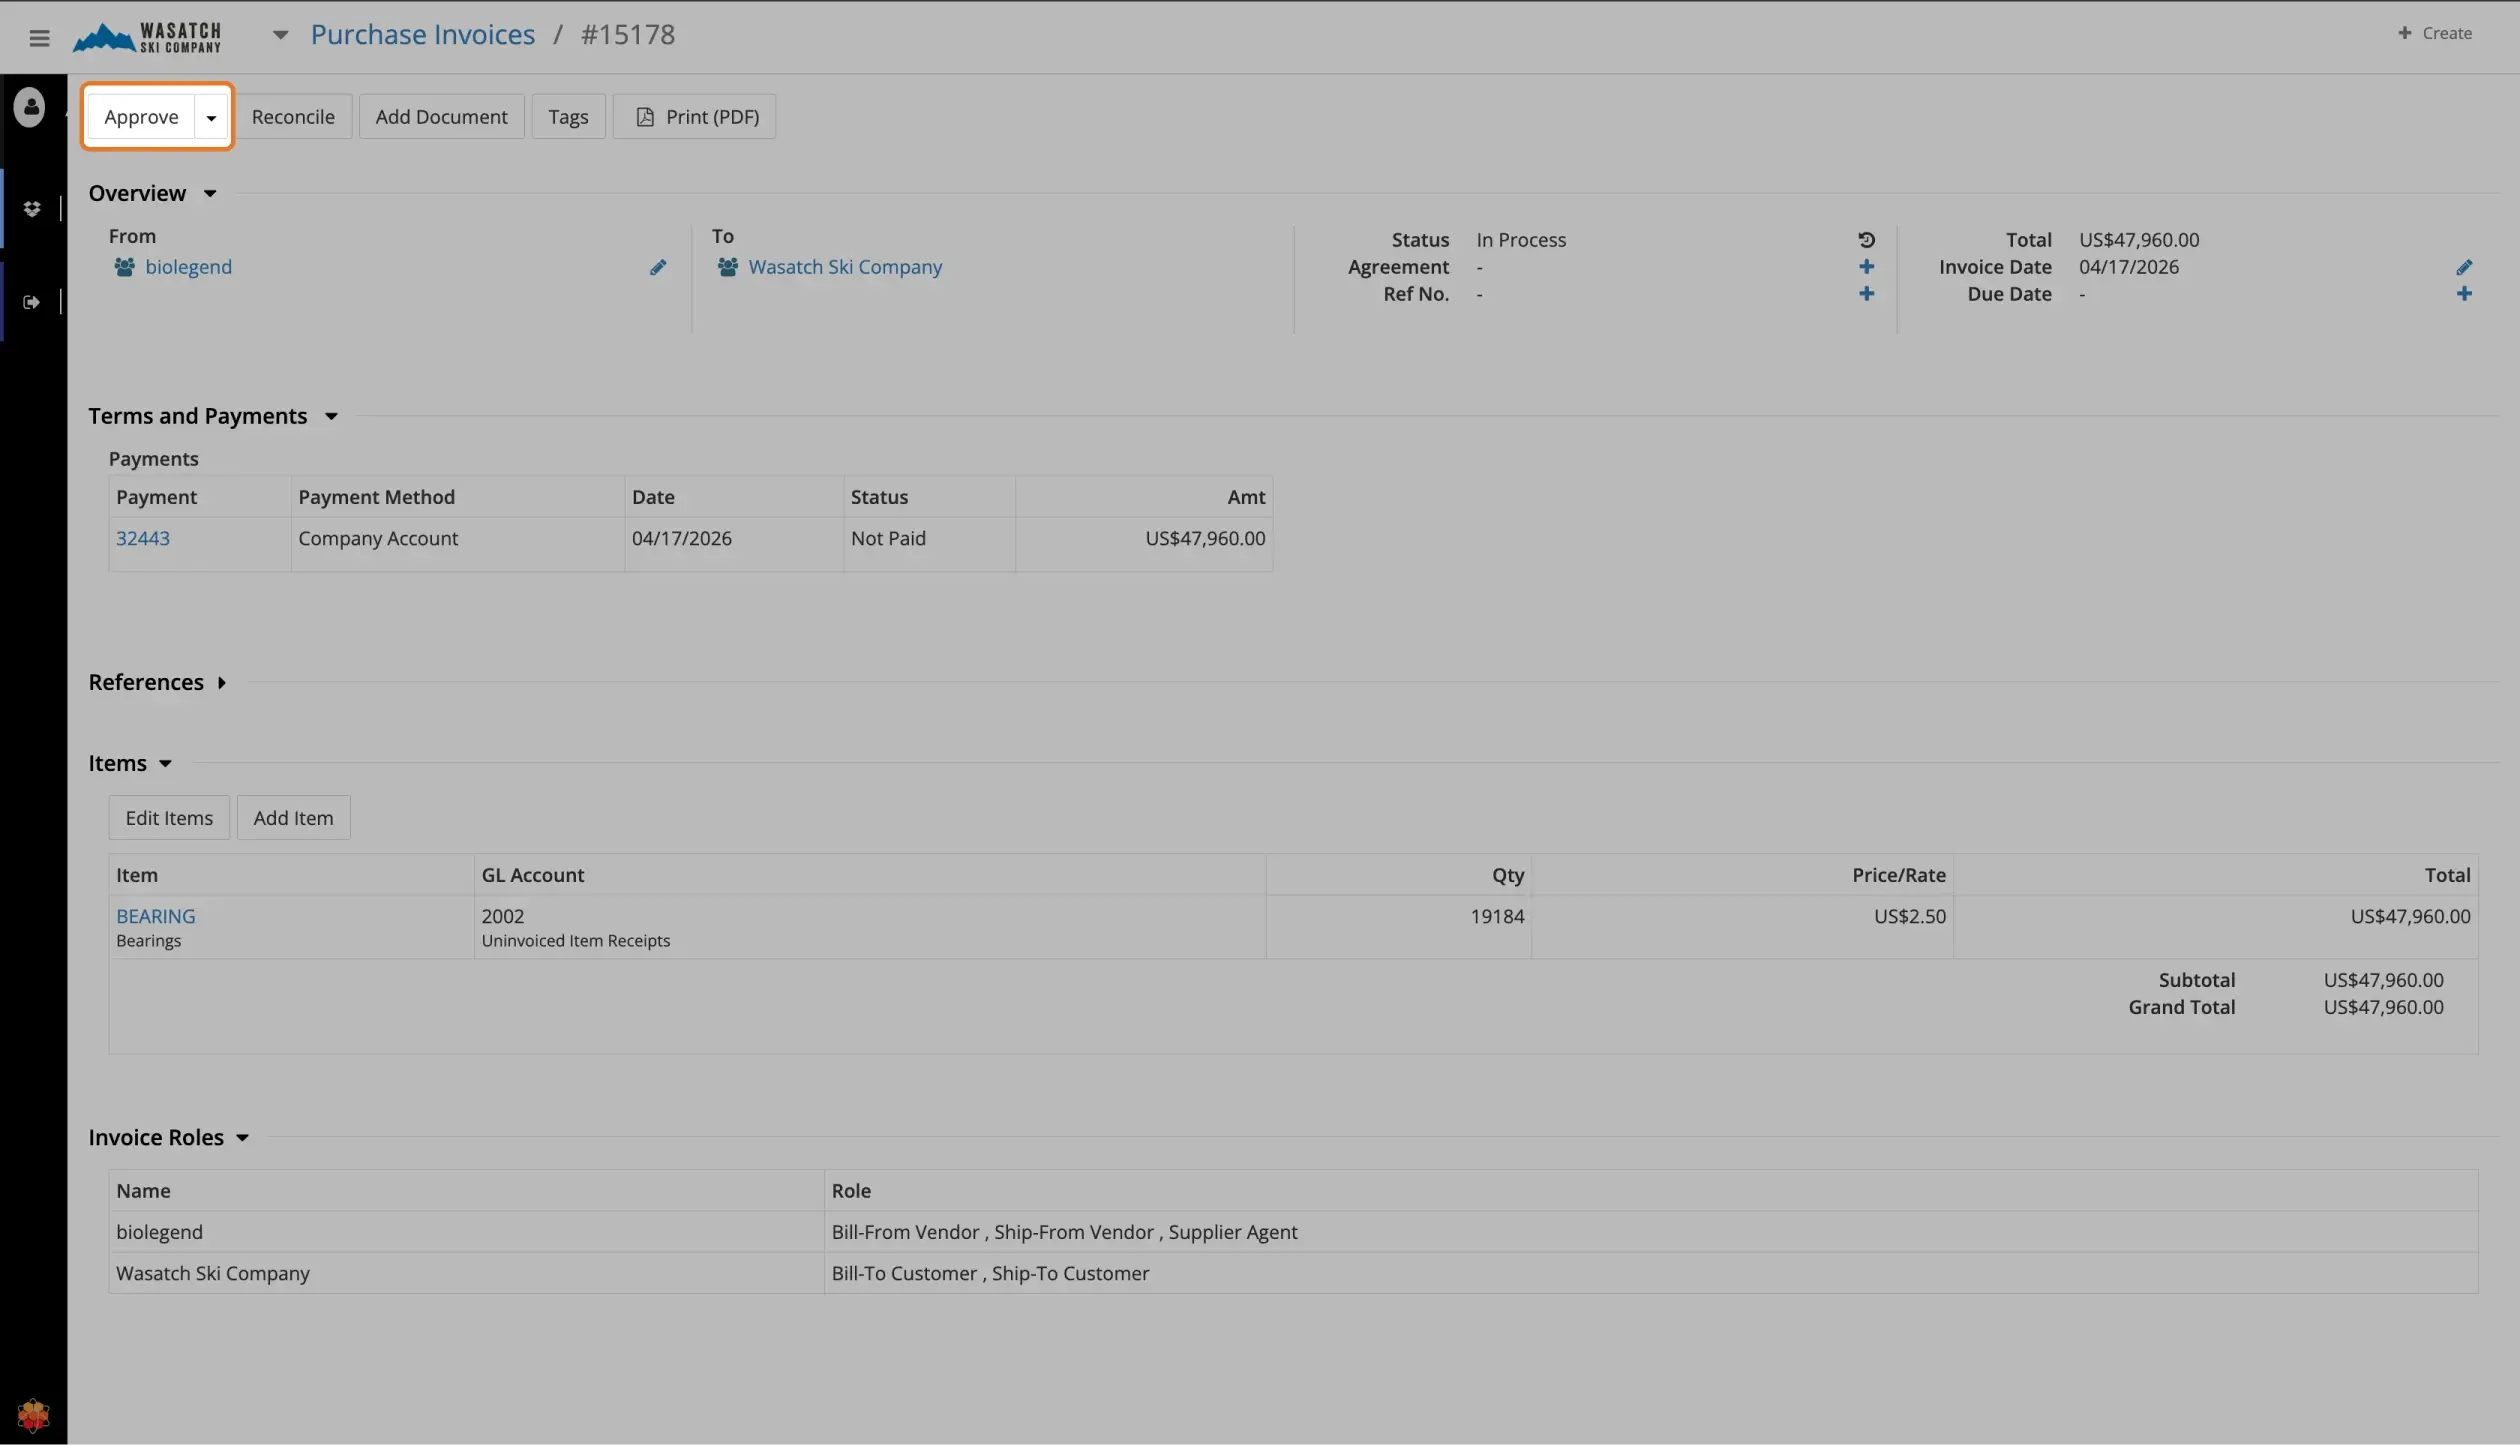Print the invoice as PDF

tap(694, 117)
